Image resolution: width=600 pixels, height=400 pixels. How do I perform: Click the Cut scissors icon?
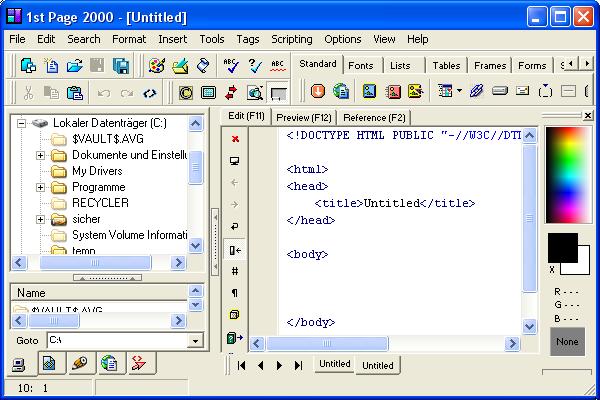click(29, 93)
